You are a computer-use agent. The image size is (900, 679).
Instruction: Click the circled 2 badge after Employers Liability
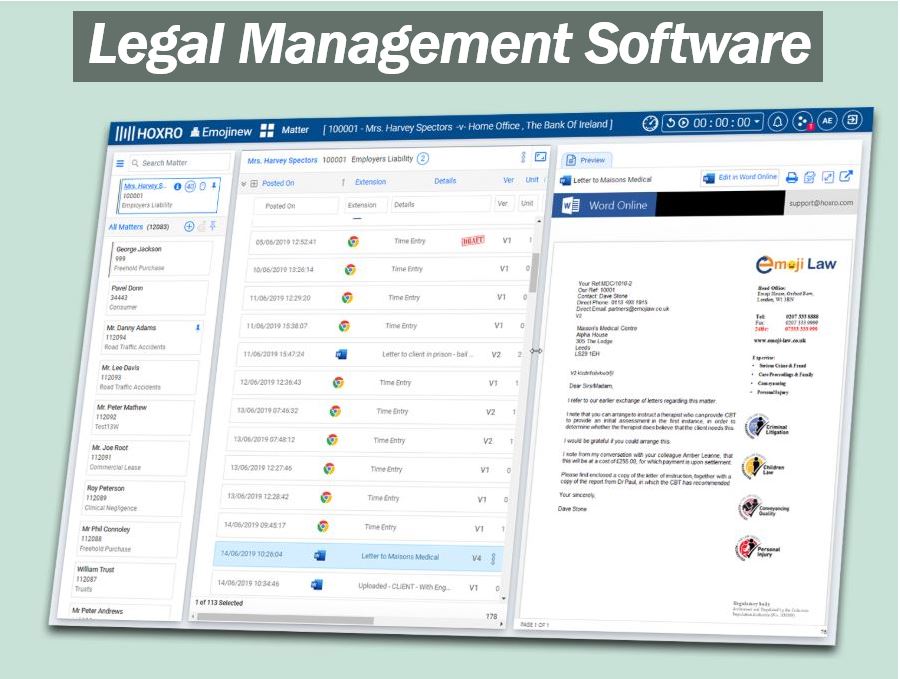coord(422,158)
